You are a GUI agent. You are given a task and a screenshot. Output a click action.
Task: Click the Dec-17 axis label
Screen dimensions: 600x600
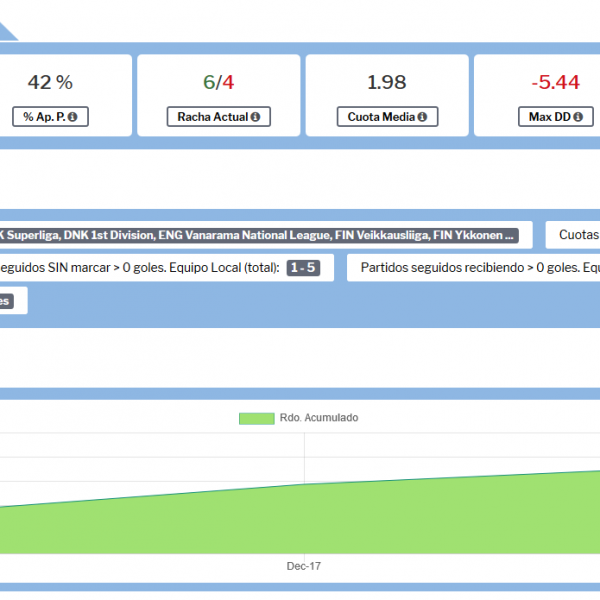tap(304, 566)
